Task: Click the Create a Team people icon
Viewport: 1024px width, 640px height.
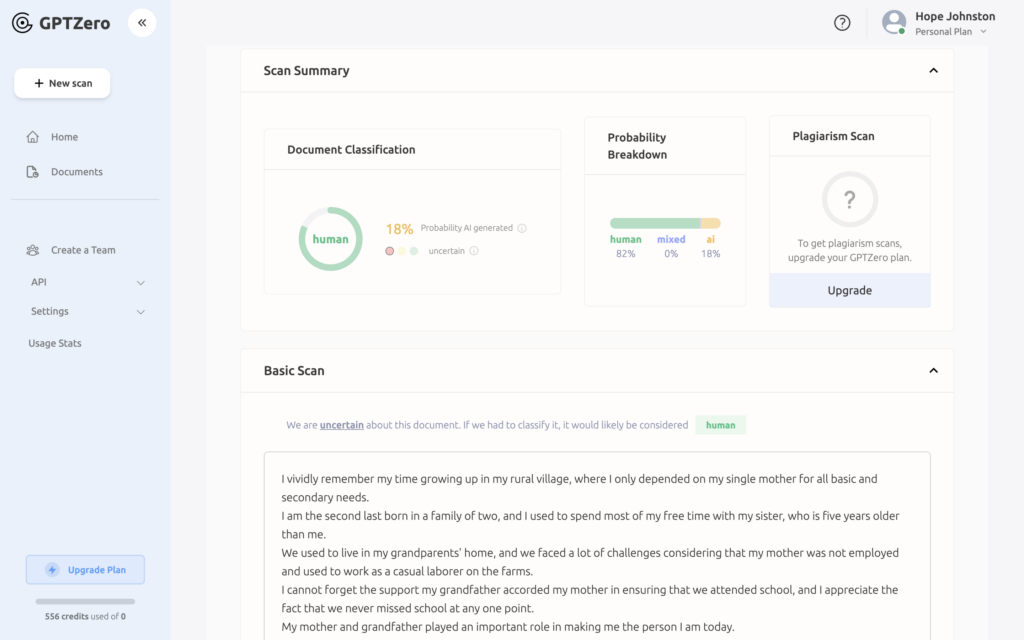Action: [x=33, y=249]
